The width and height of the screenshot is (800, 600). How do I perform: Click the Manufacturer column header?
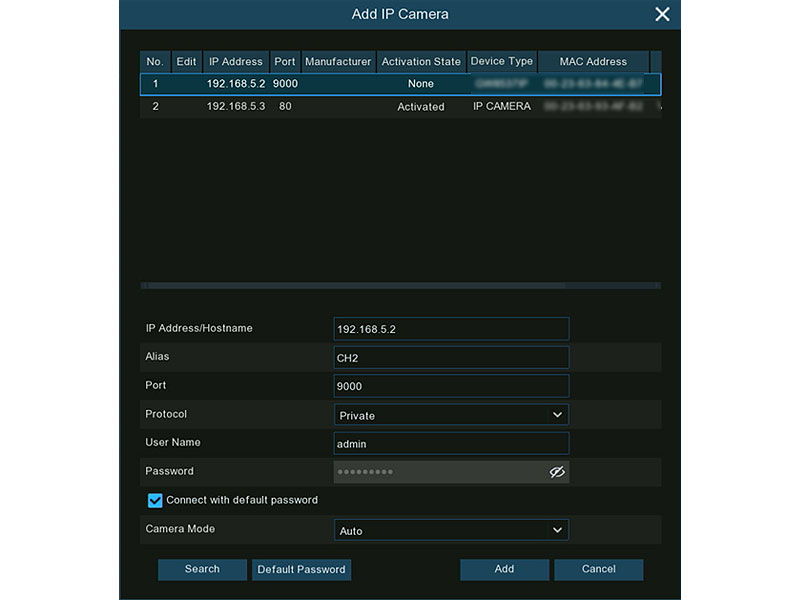(x=338, y=61)
